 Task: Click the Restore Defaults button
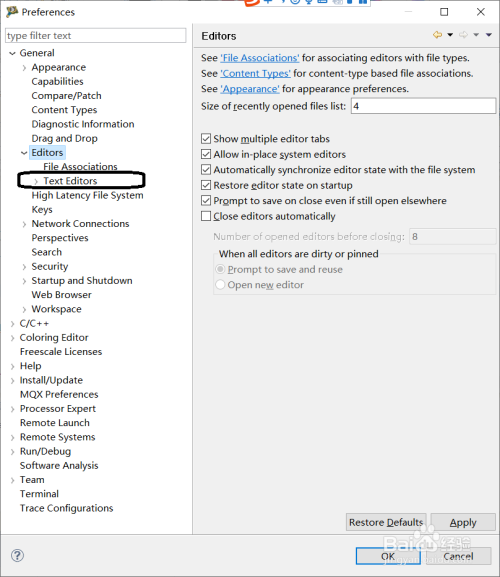[386, 522]
